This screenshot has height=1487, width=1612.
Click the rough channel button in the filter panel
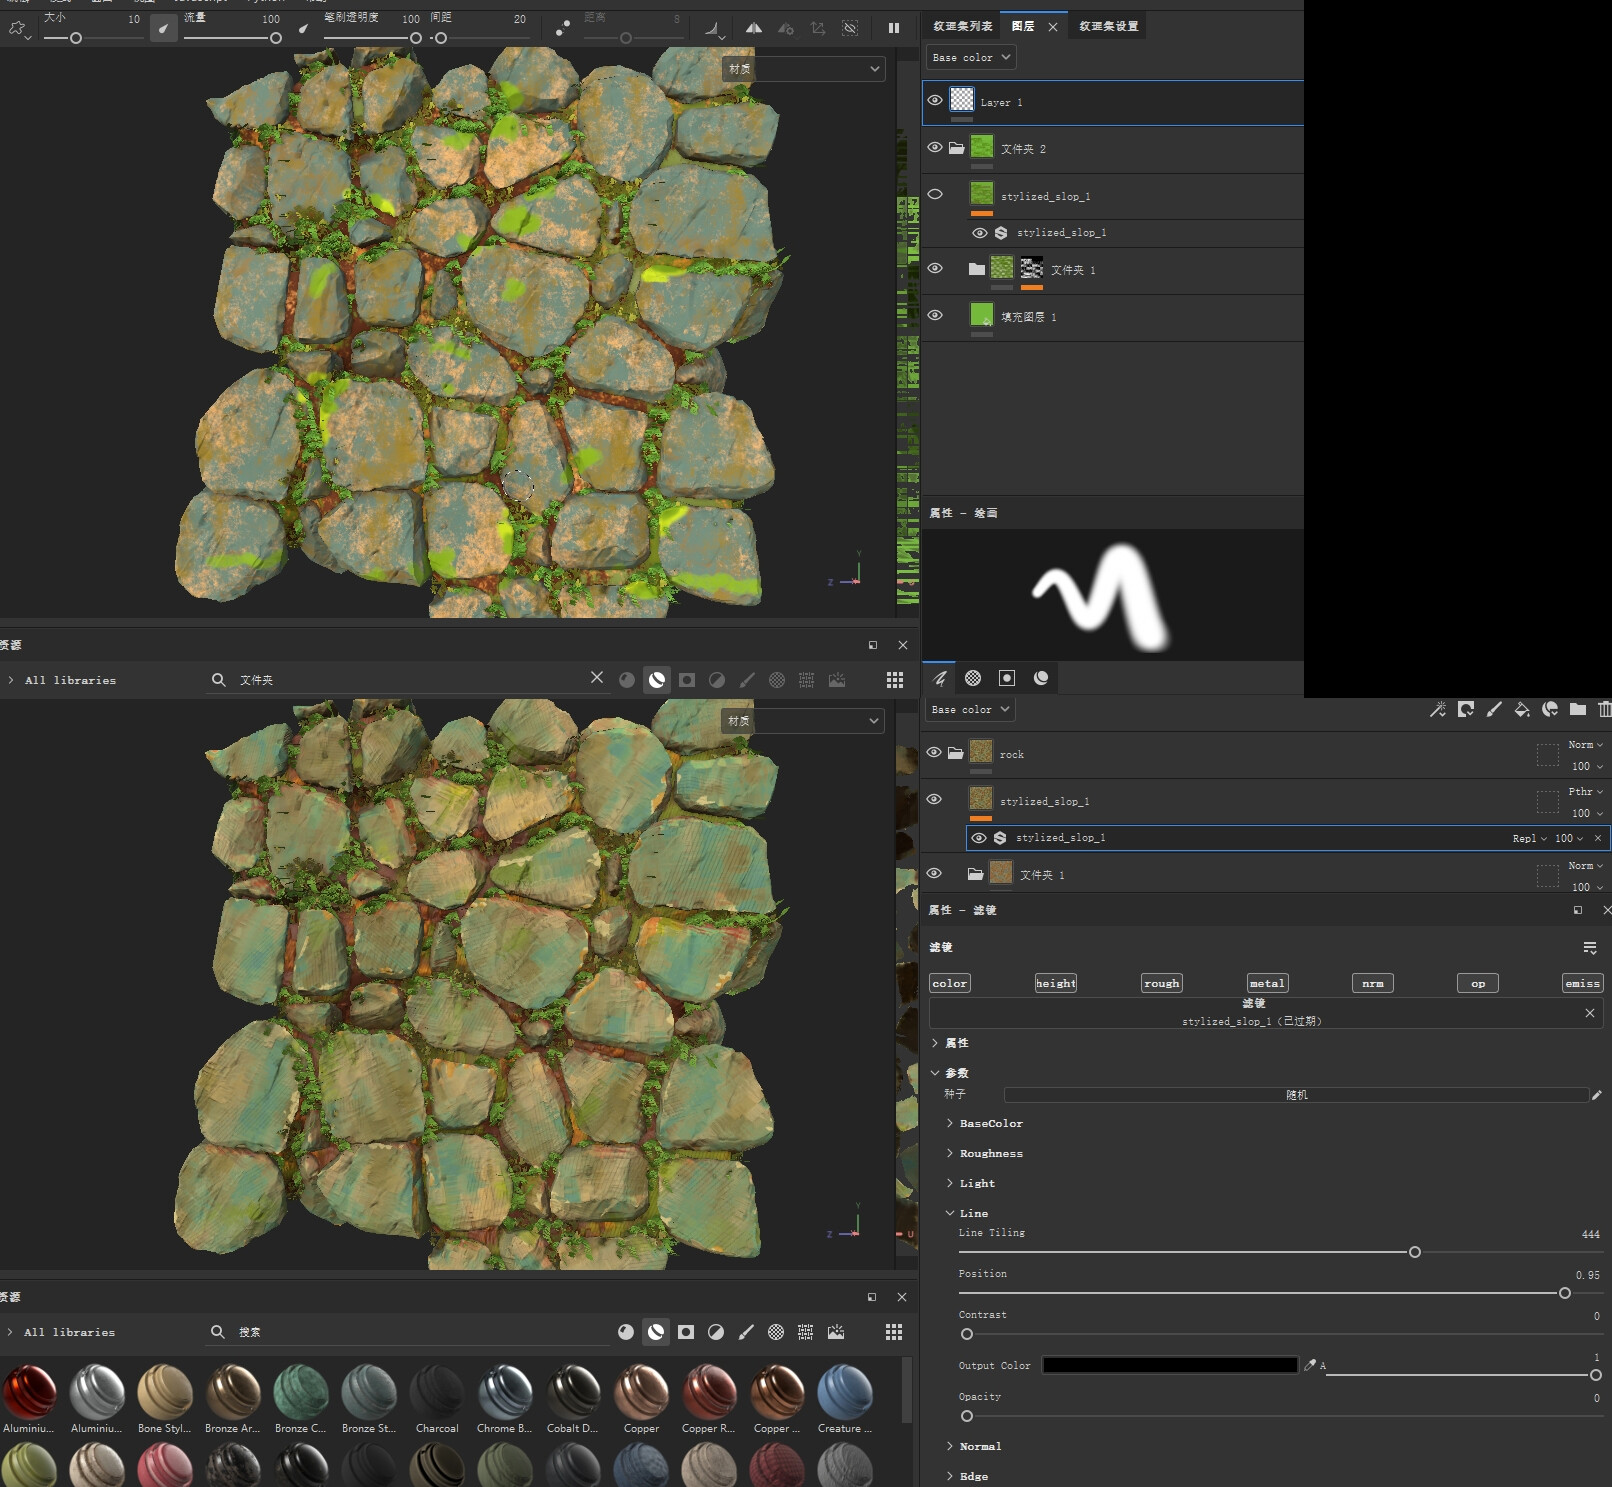1160,983
